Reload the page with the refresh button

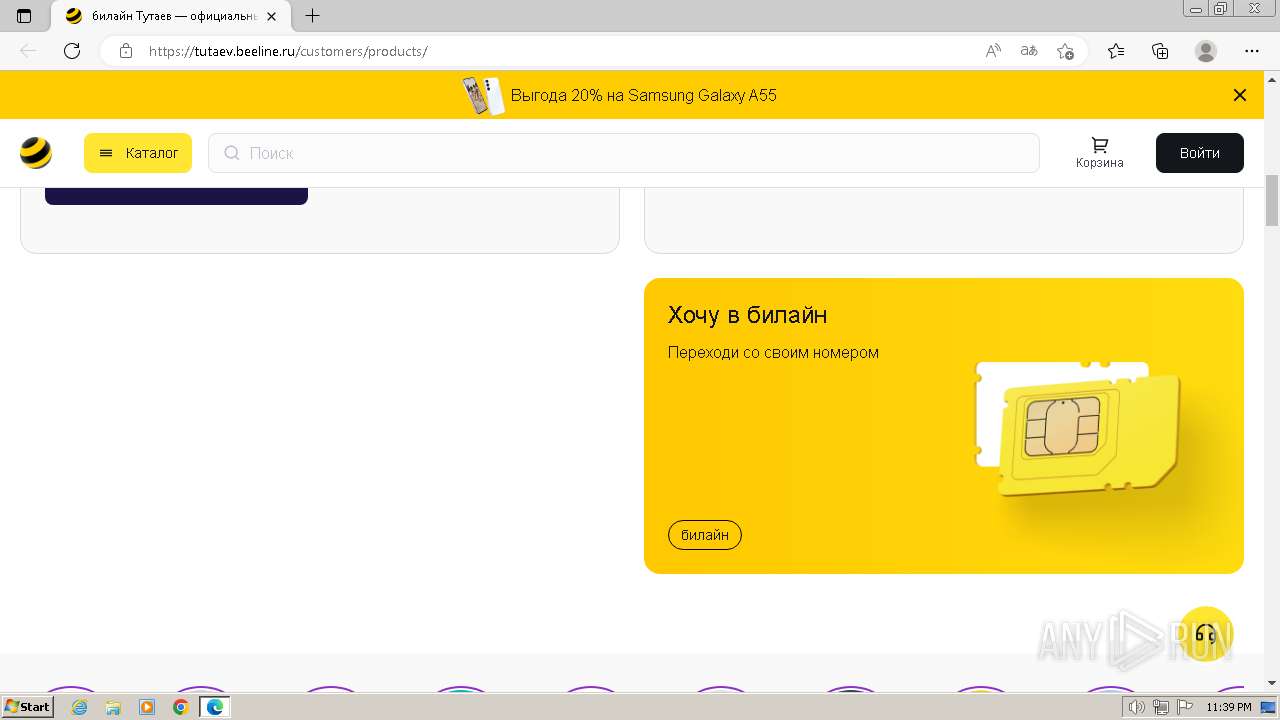coord(72,51)
